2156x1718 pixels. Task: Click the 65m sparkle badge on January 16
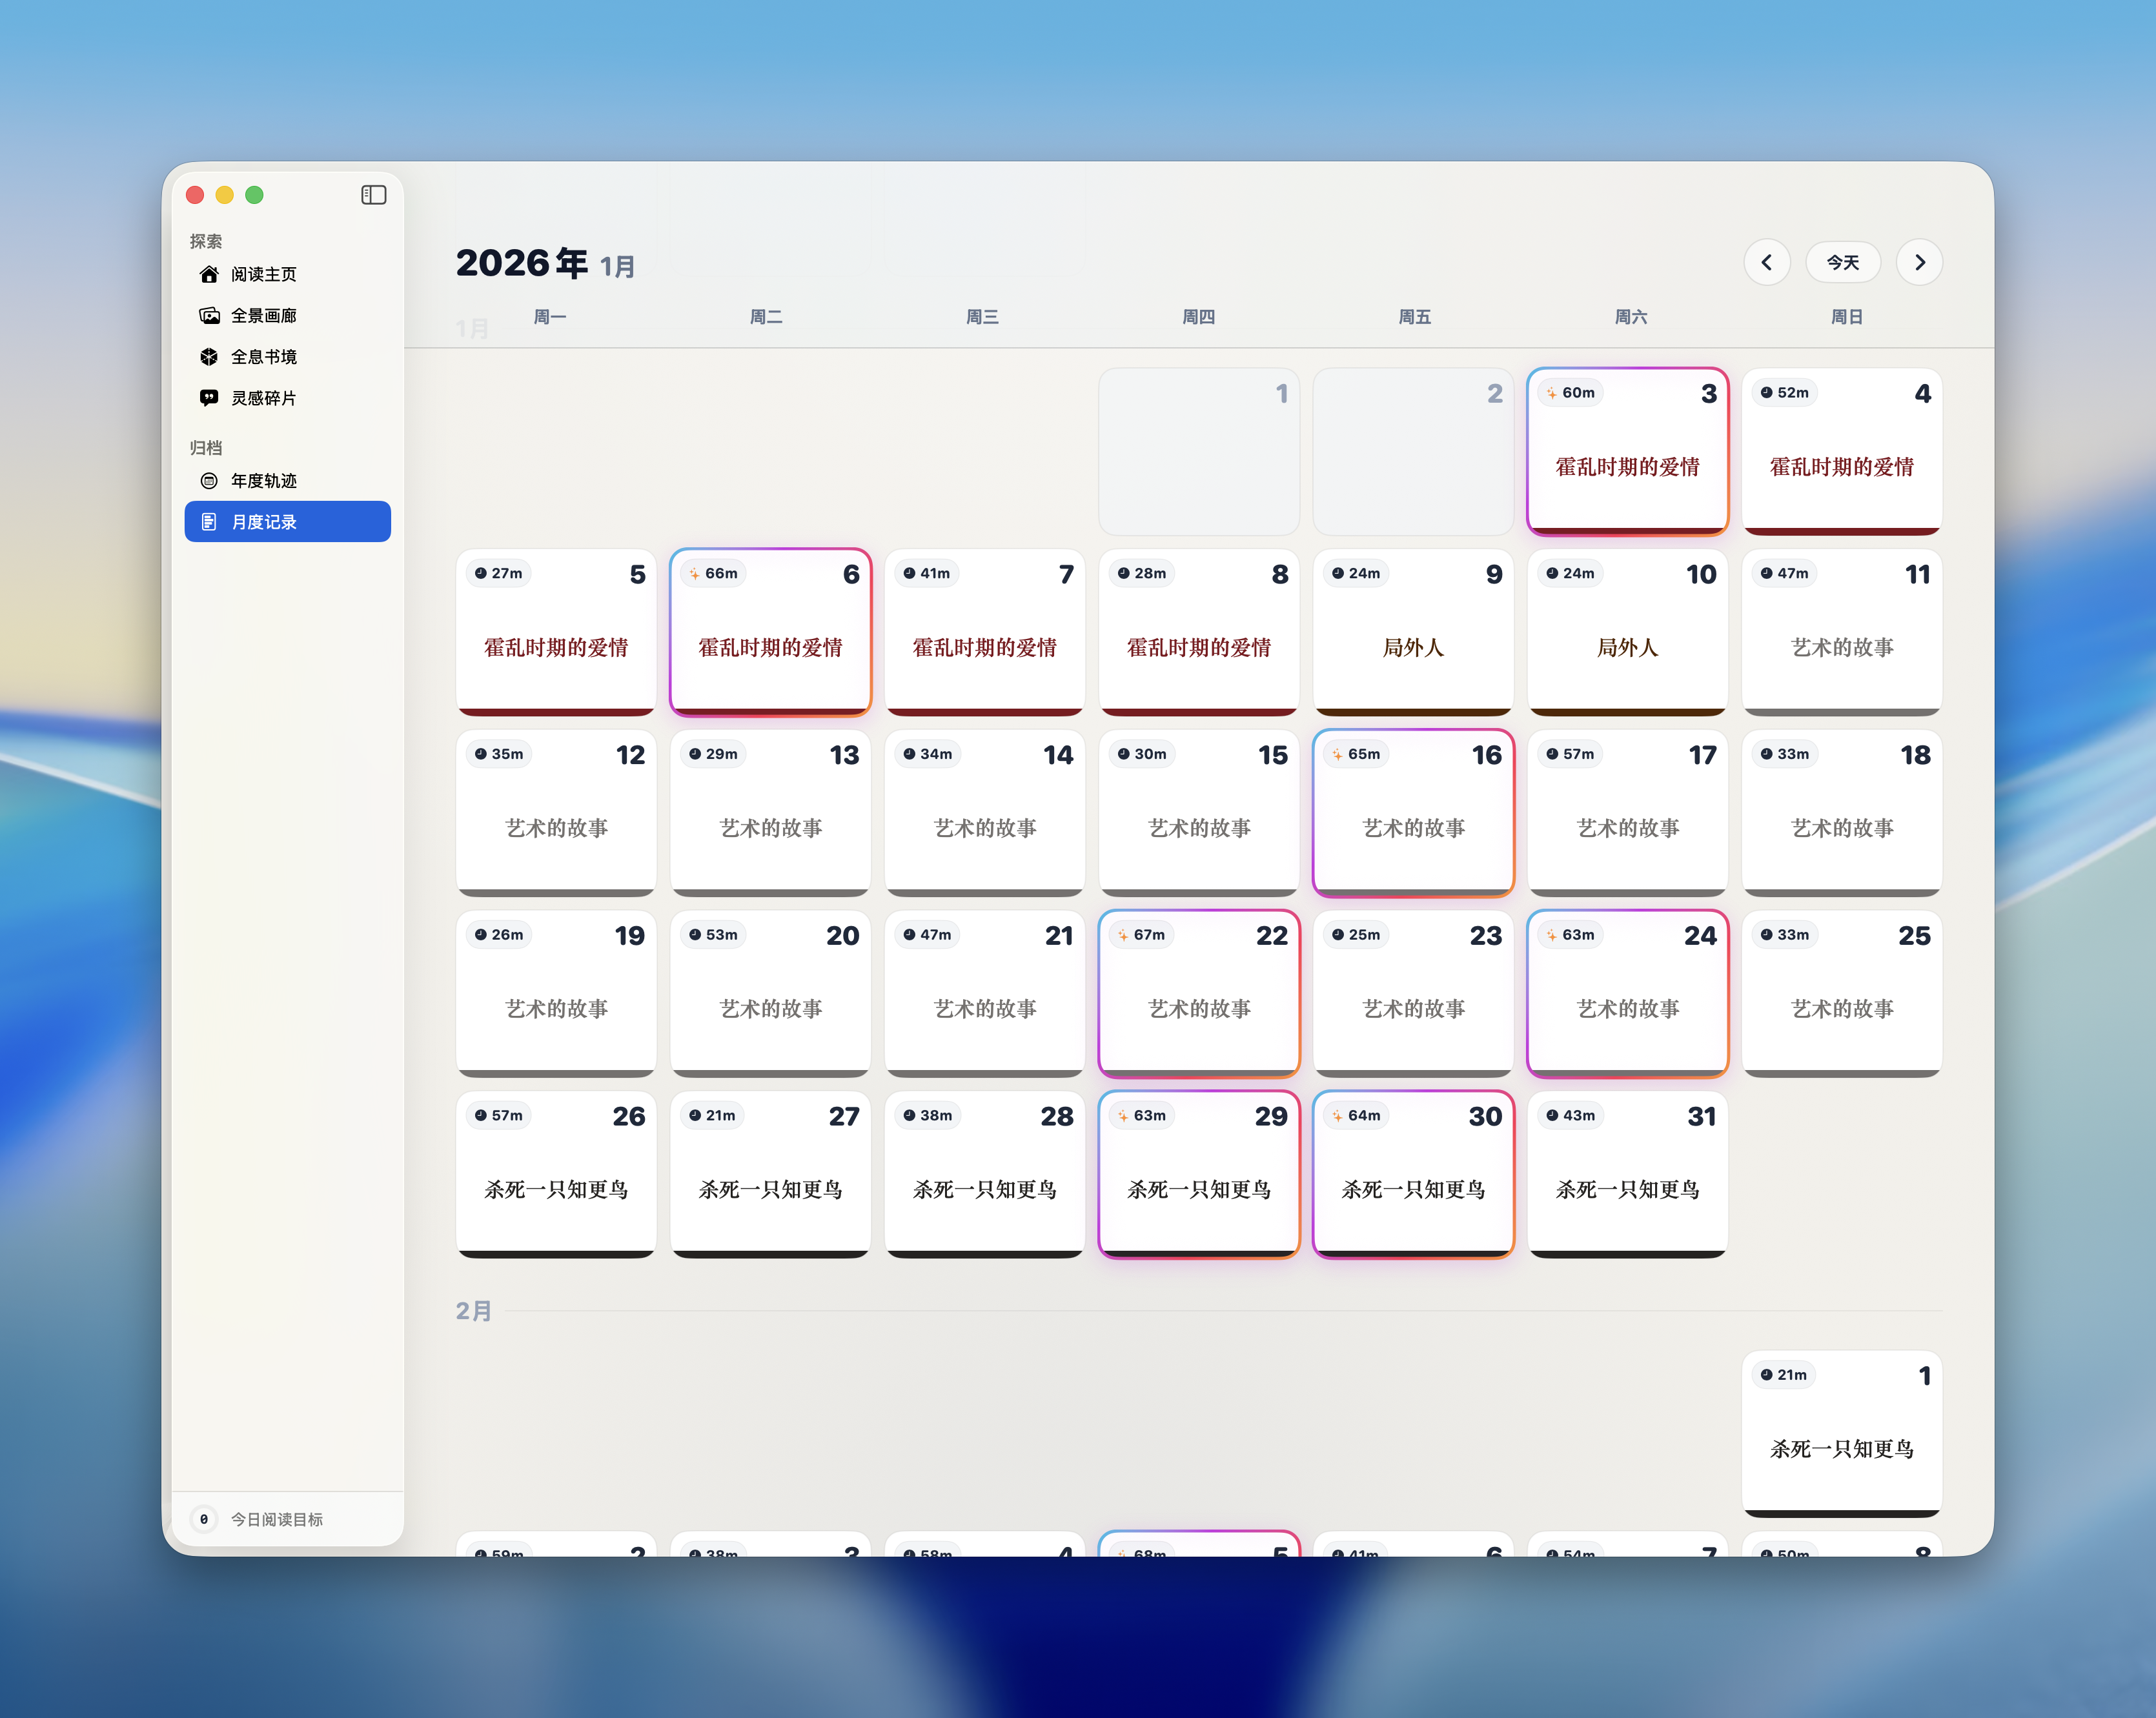[1355, 754]
